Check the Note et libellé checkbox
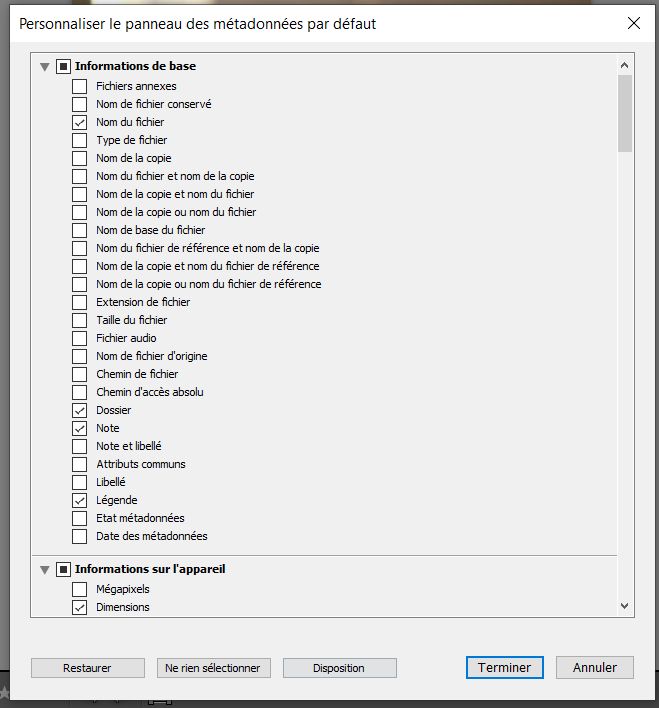Screen dimensions: 659x708 click(x=79, y=446)
